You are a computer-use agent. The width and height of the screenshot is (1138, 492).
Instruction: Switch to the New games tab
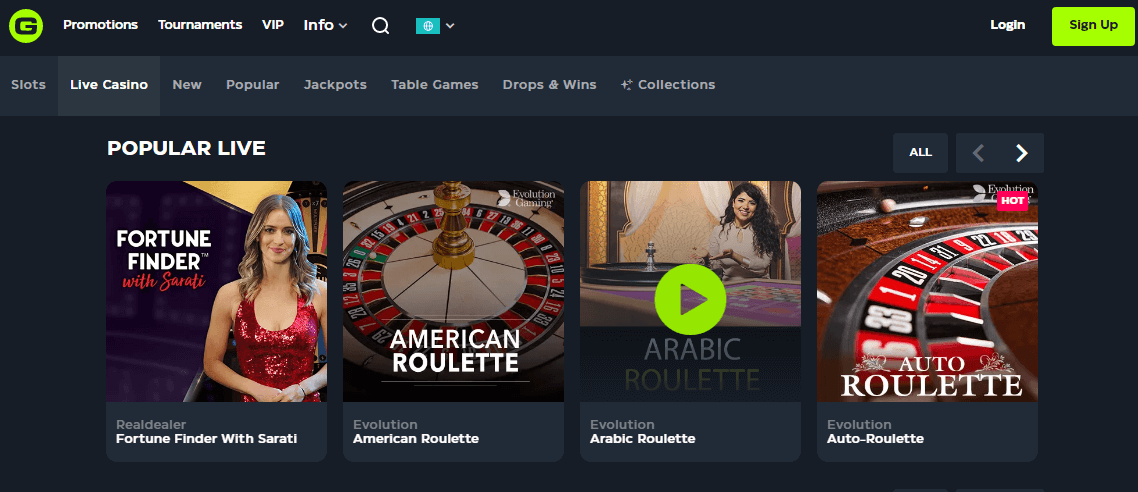pos(187,85)
